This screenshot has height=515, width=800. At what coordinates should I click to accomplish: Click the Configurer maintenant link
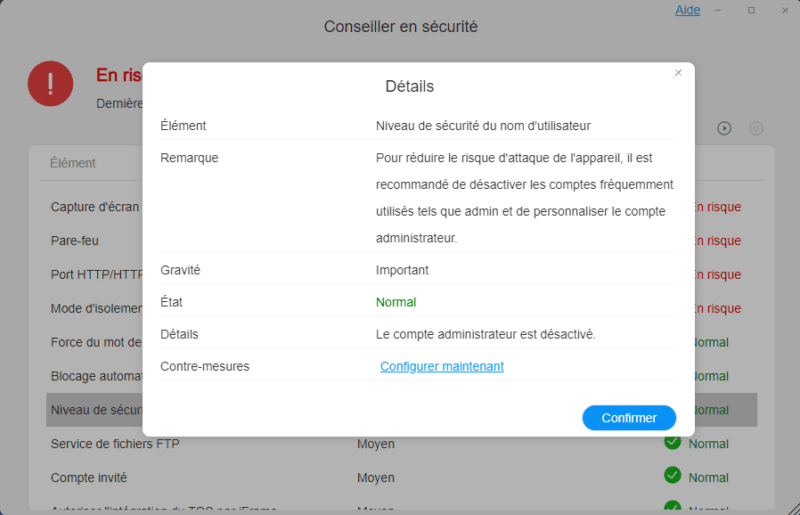click(x=442, y=366)
